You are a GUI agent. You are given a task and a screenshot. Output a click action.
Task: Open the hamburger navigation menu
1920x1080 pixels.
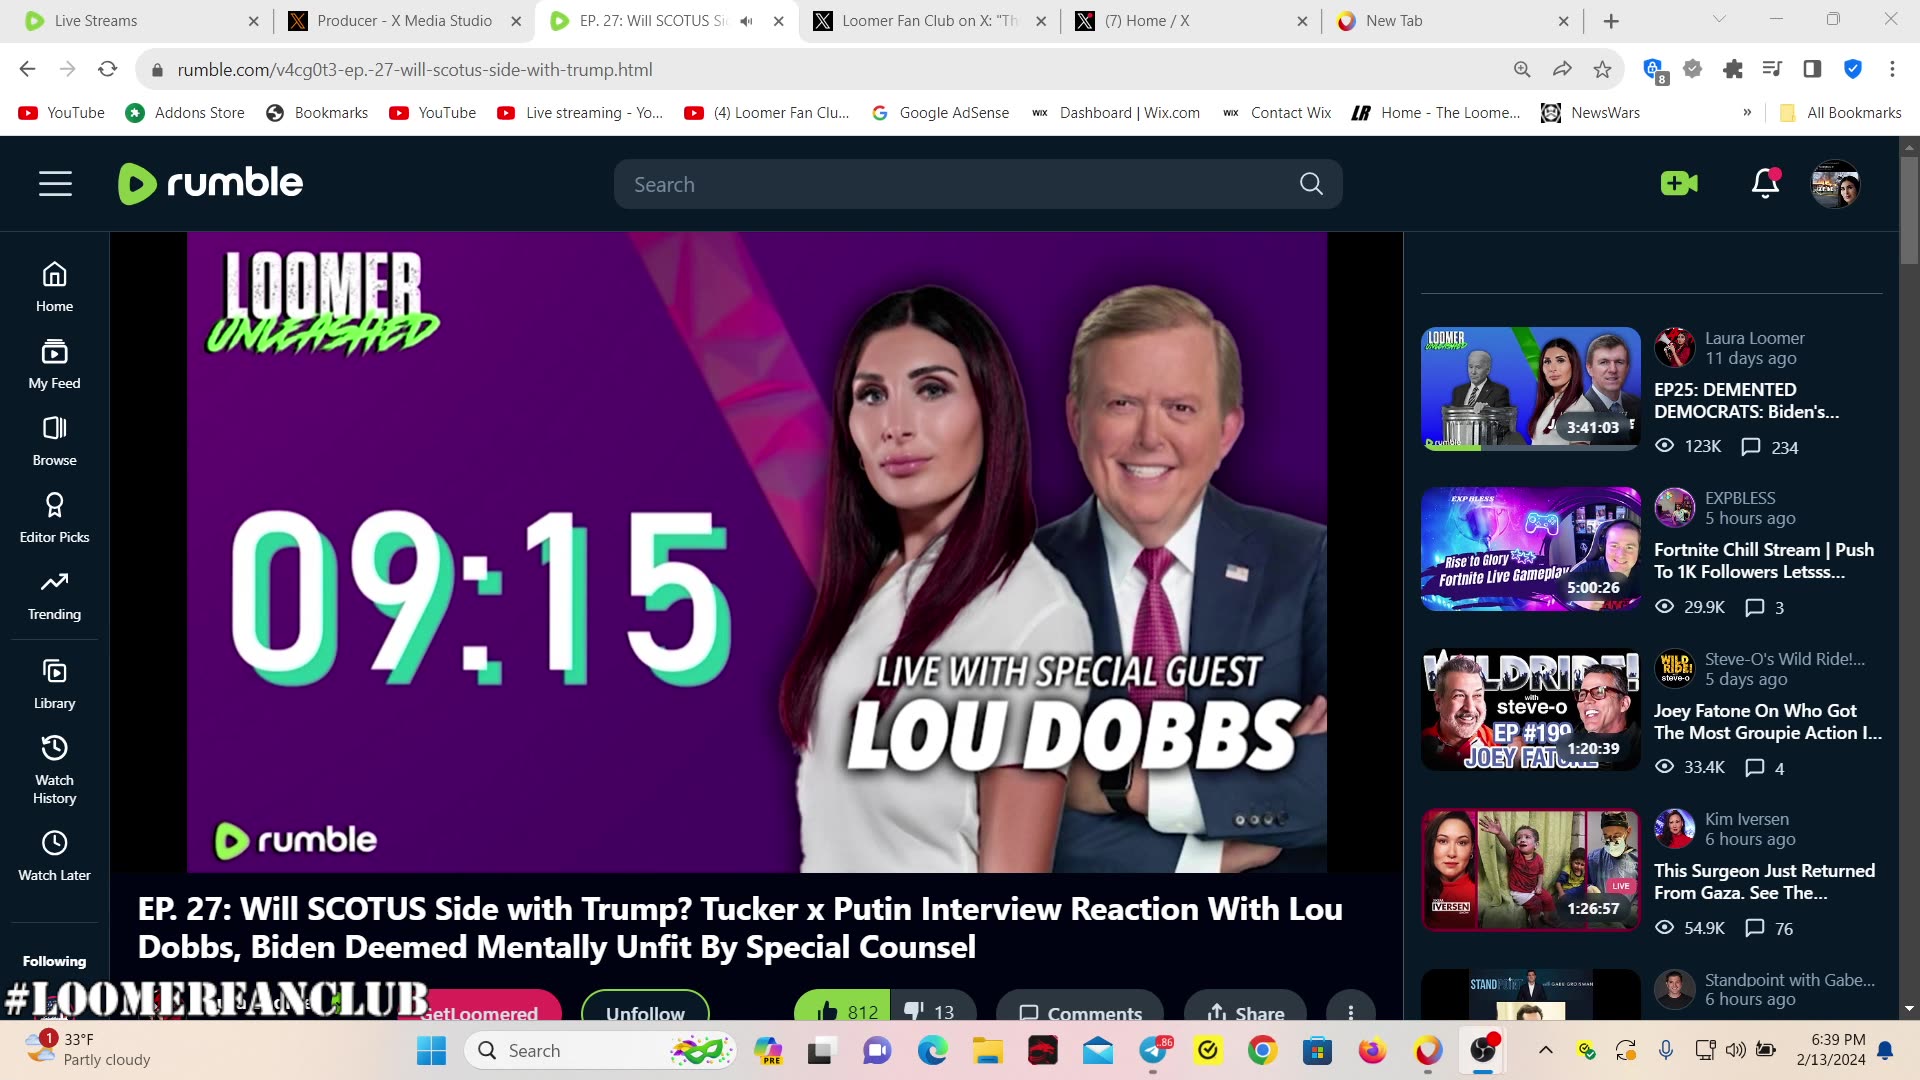(x=55, y=183)
